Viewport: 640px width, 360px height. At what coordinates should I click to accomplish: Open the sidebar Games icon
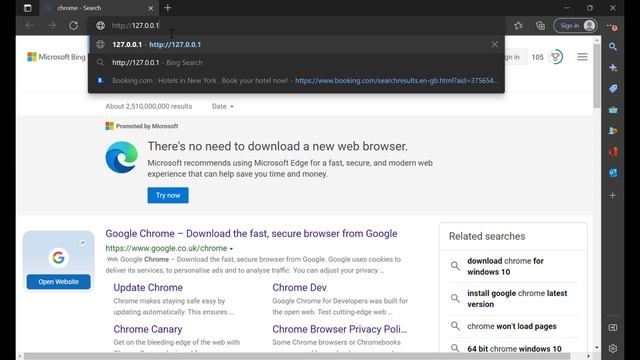[x=613, y=131]
